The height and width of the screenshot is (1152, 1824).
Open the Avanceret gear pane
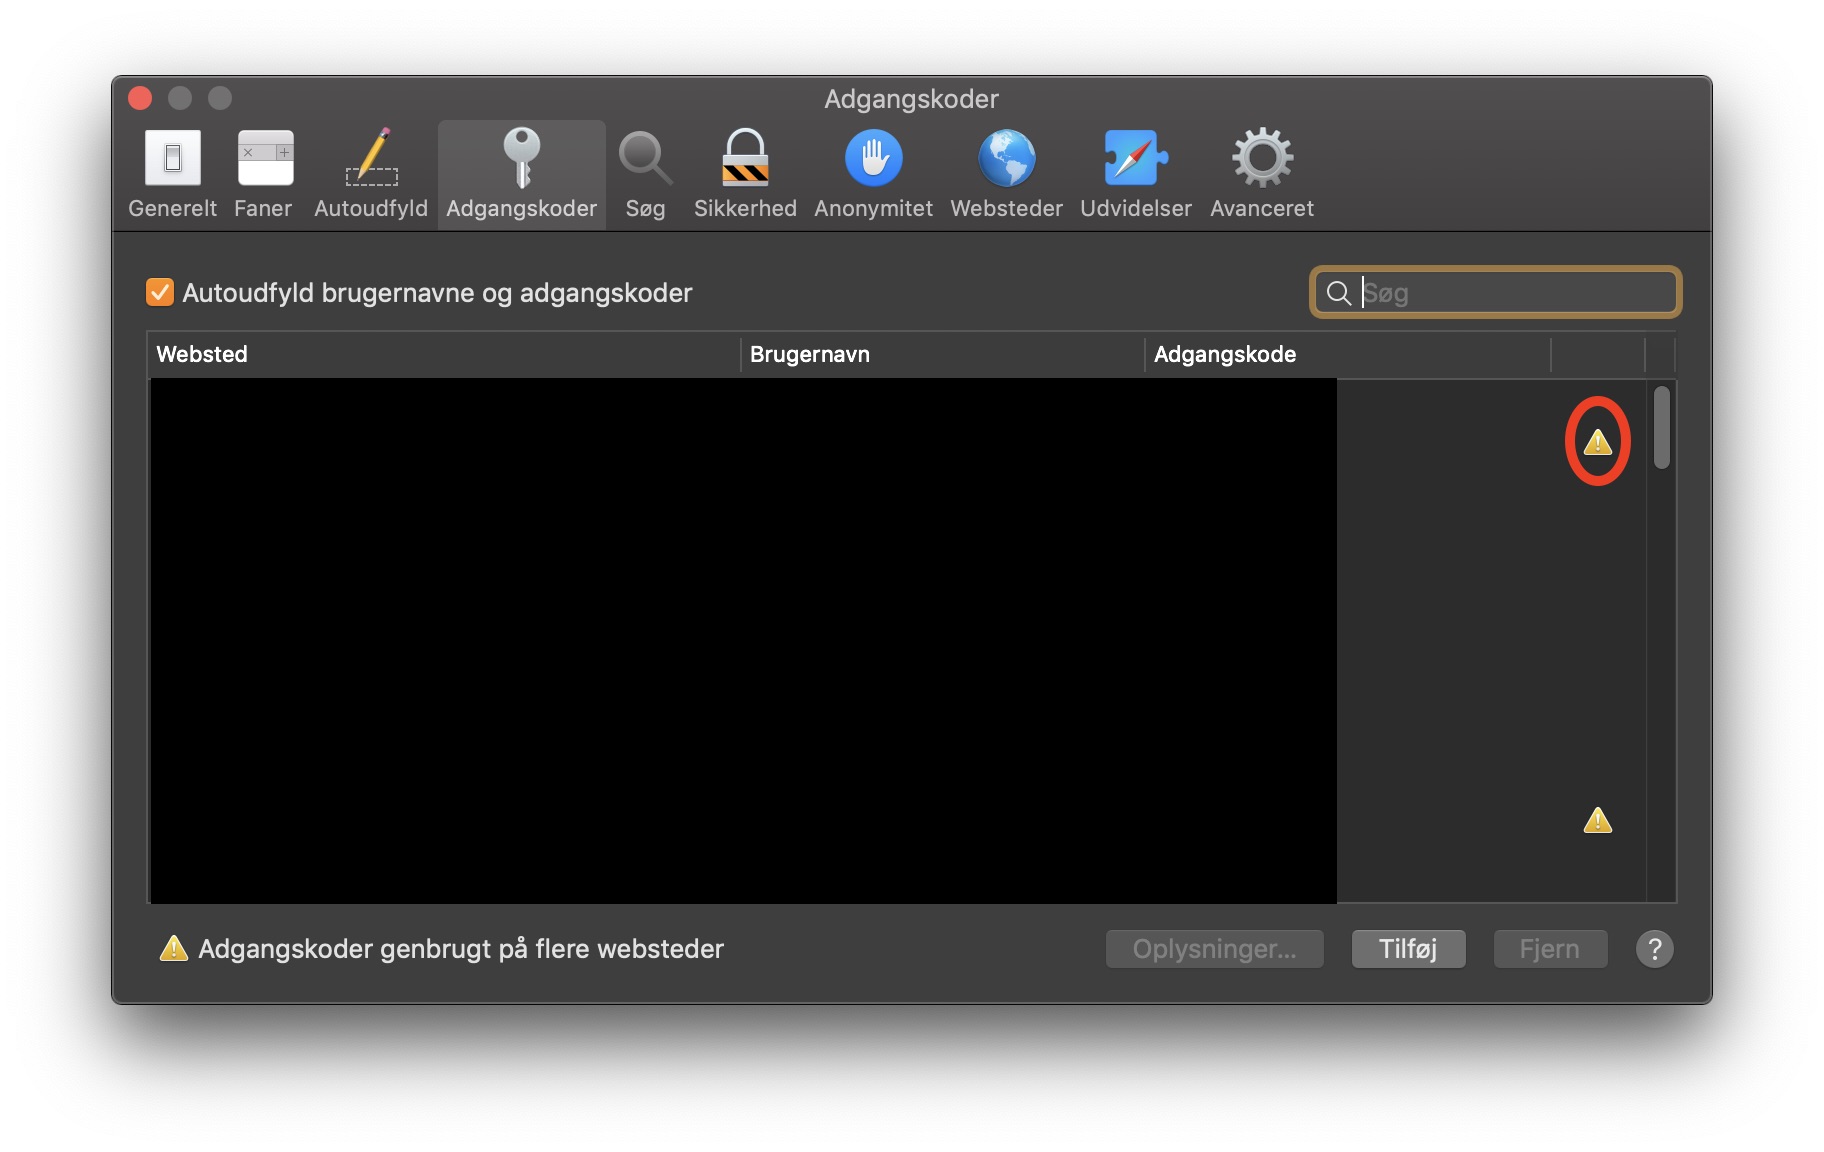pyautogui.click(x=1262, y=175)
